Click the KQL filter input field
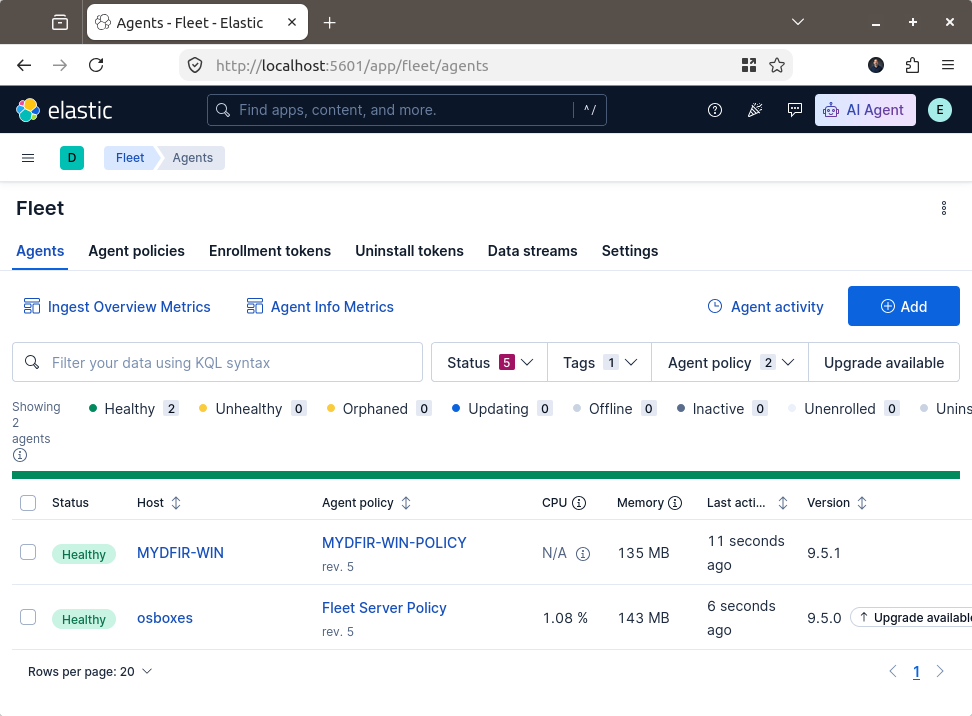 pos(218,363)
